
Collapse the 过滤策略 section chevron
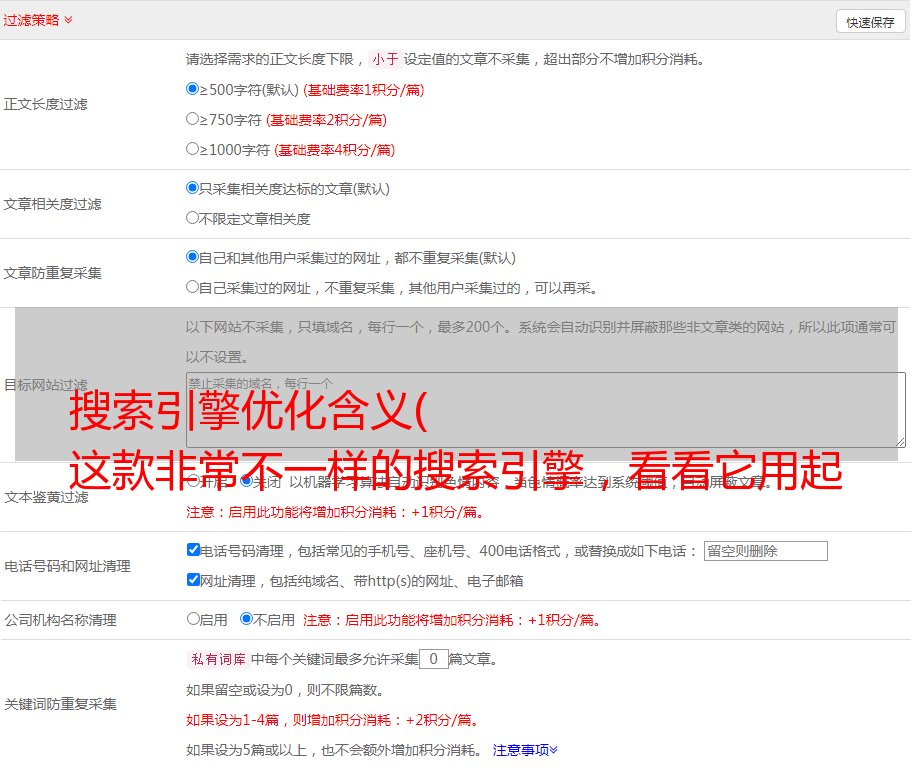[68, 20]
